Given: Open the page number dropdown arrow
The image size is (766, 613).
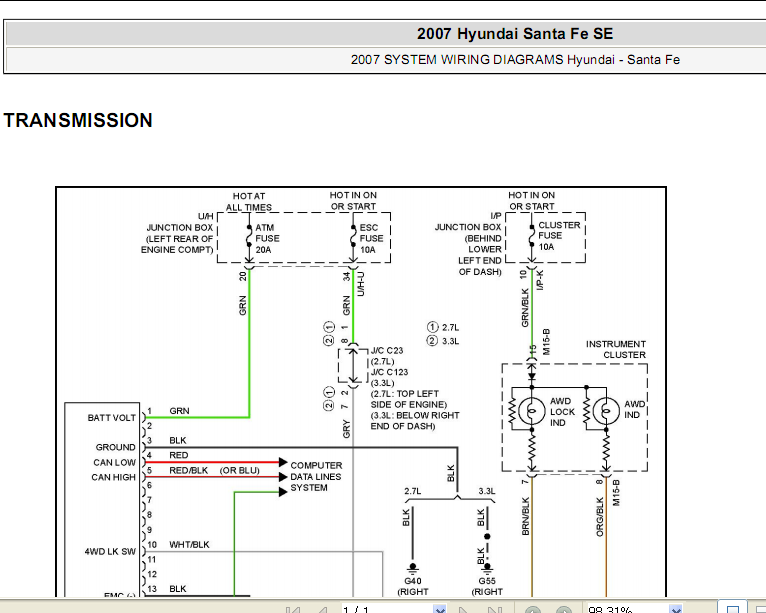Looking at the screenshot, I should (440, 610).
